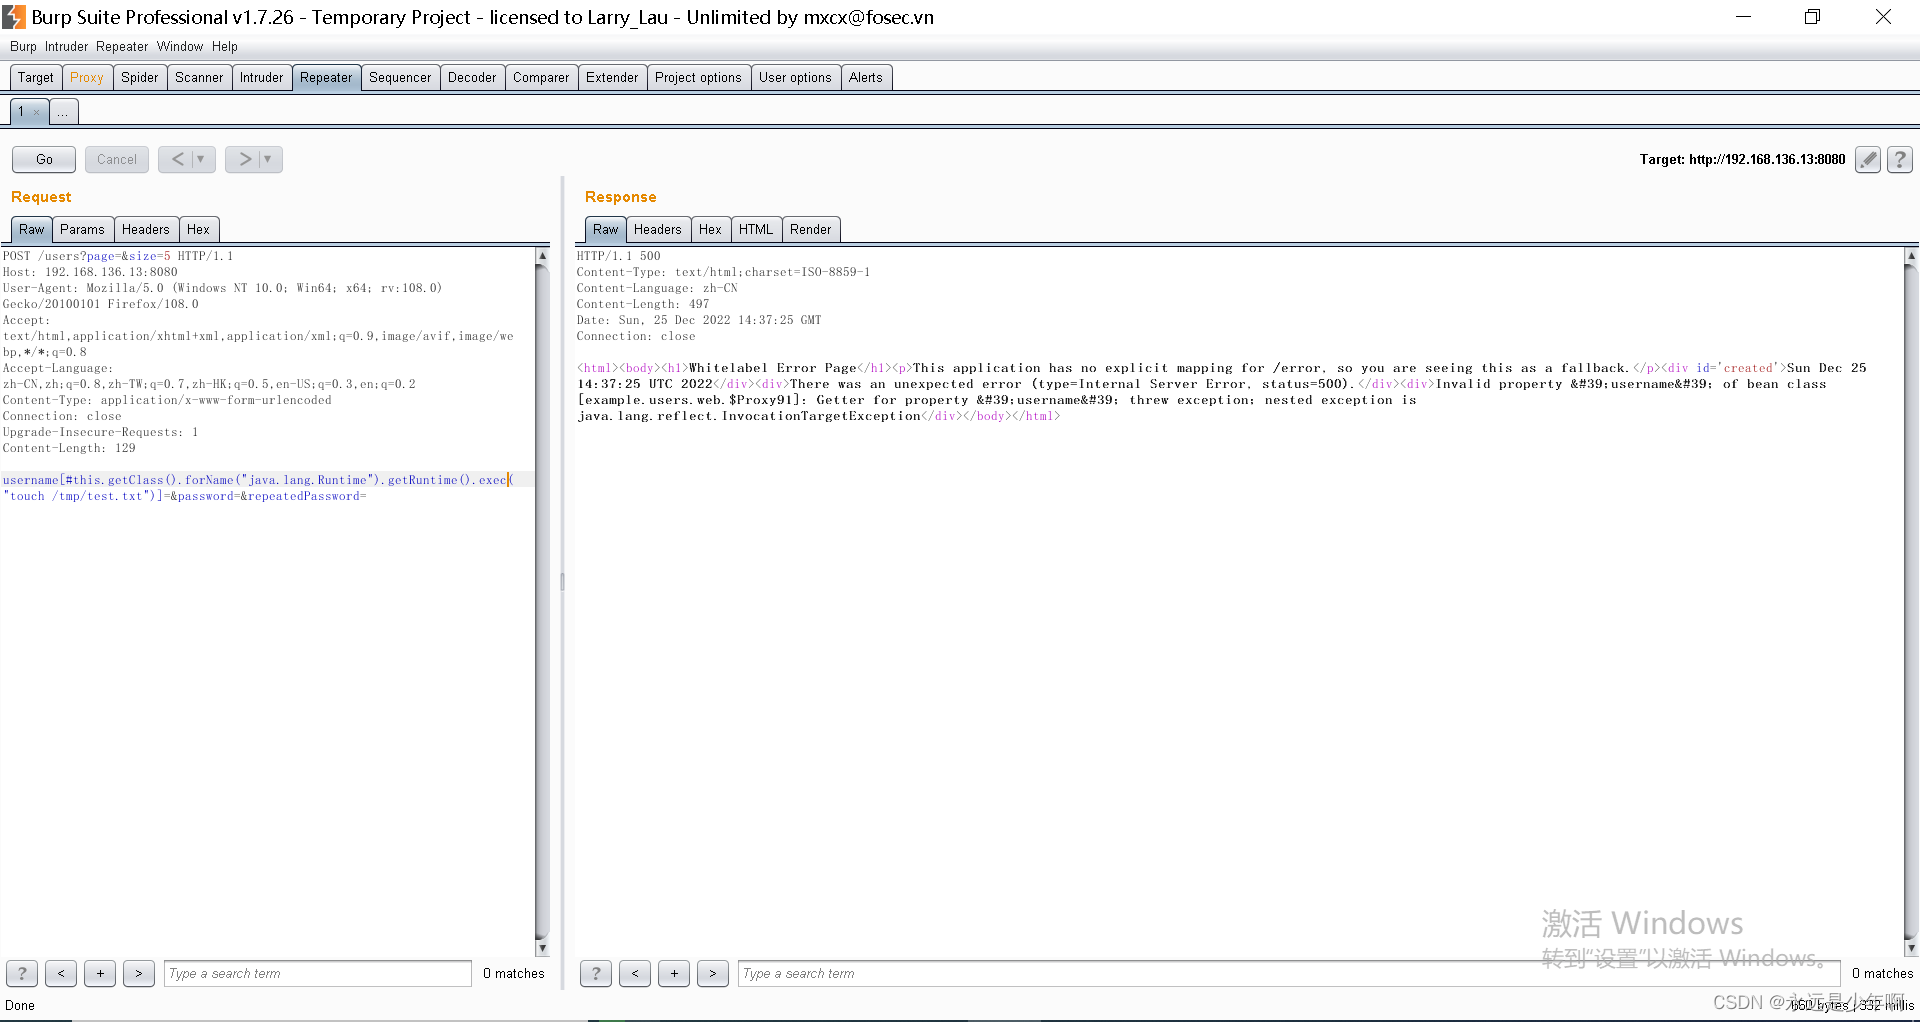This screenshot has height=1022, width=1920.
Task: Open response search help icon
Action: pyautogui.click(x=596, y=973)
